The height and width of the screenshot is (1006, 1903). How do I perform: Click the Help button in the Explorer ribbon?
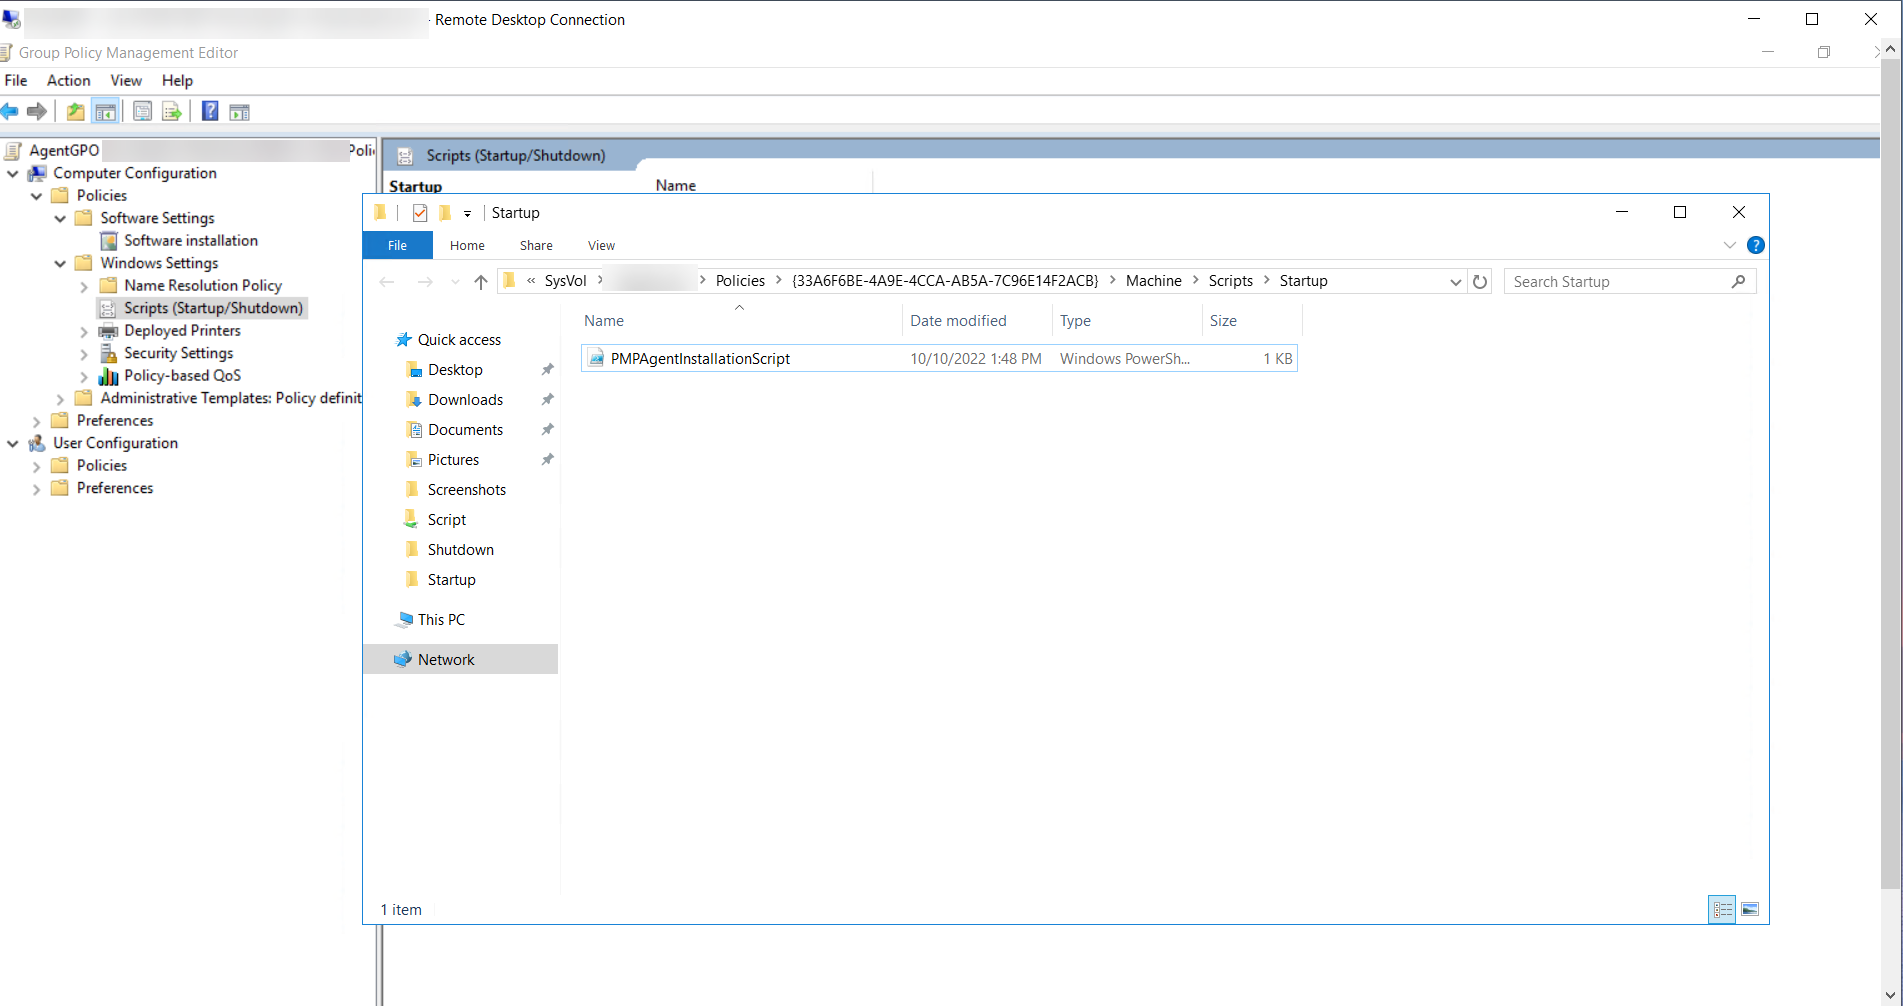click(x=1757, y=245)
